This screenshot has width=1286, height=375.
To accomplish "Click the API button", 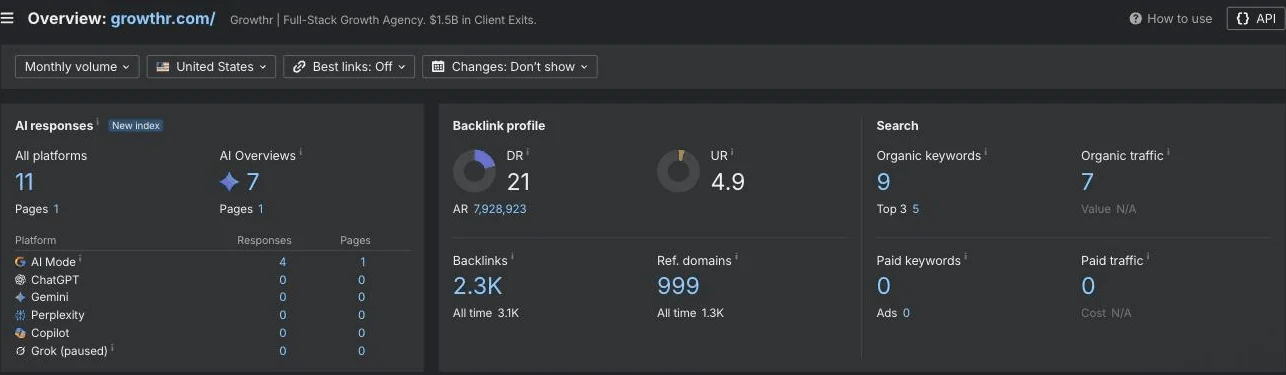I will (x=1255, y=18).
